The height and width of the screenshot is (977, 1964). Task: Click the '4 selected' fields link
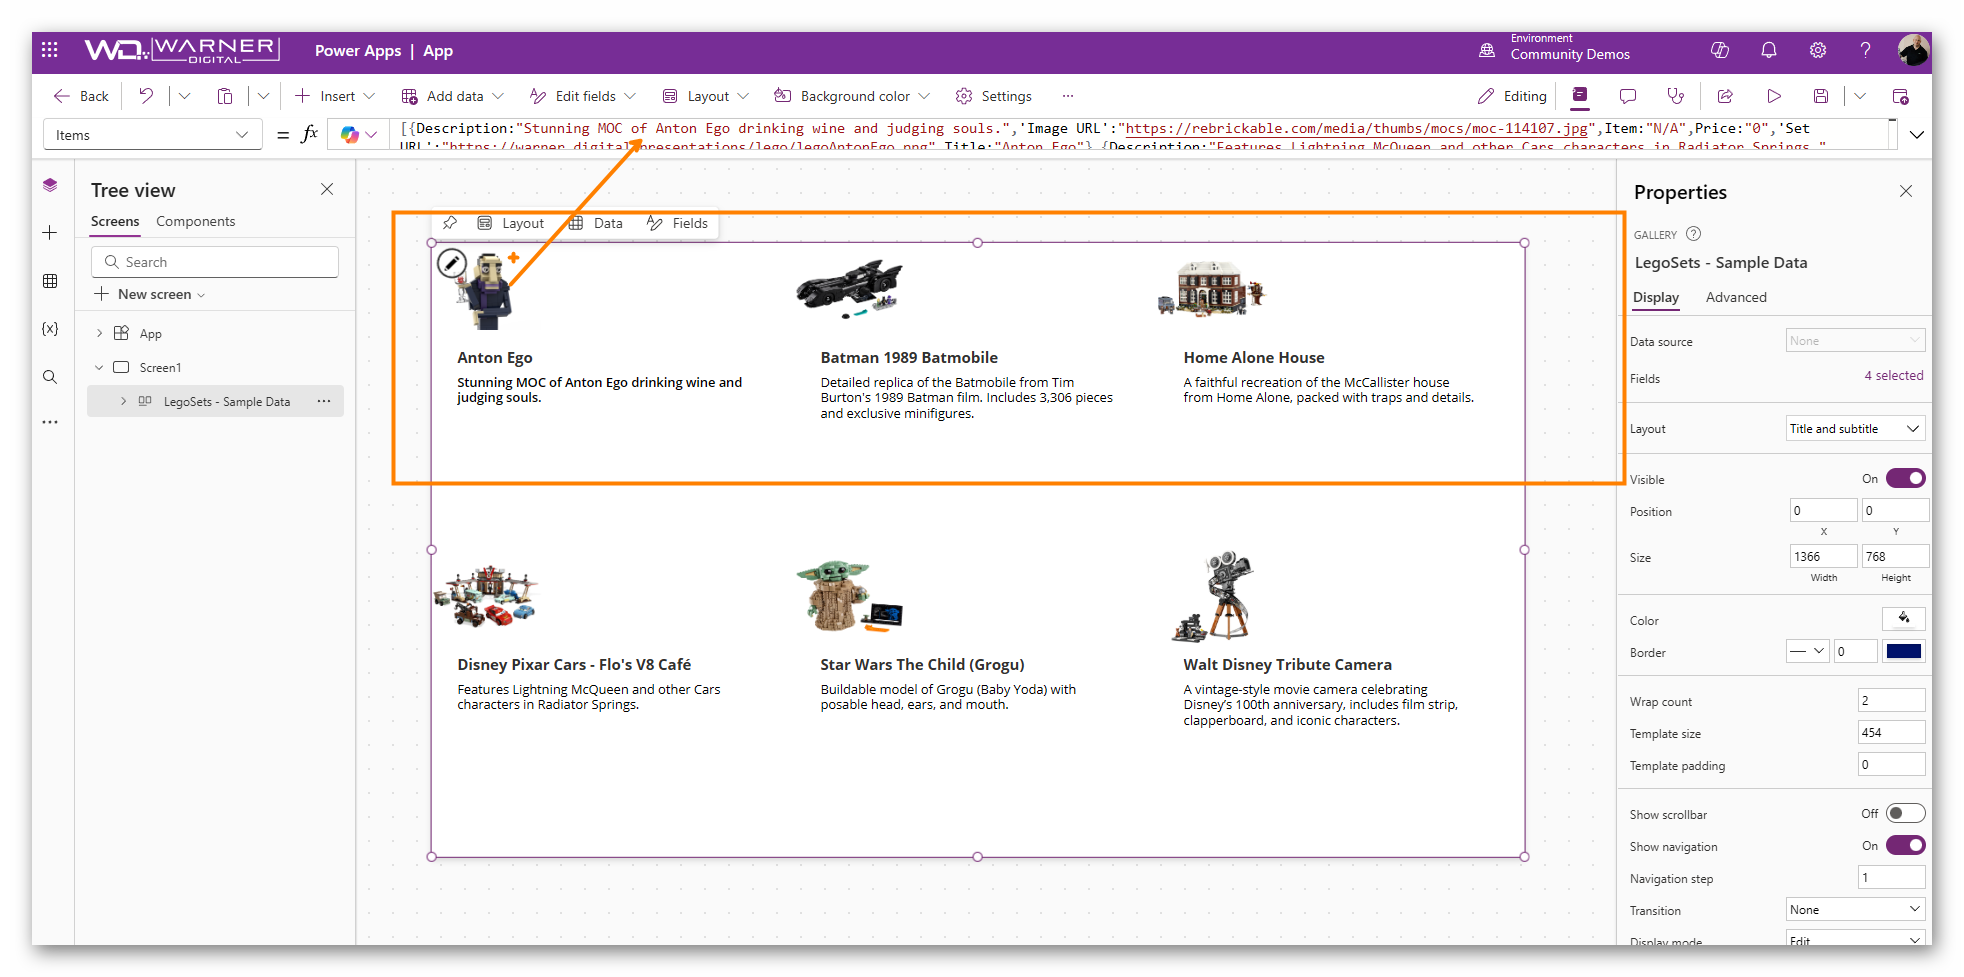coord(1894,375)
